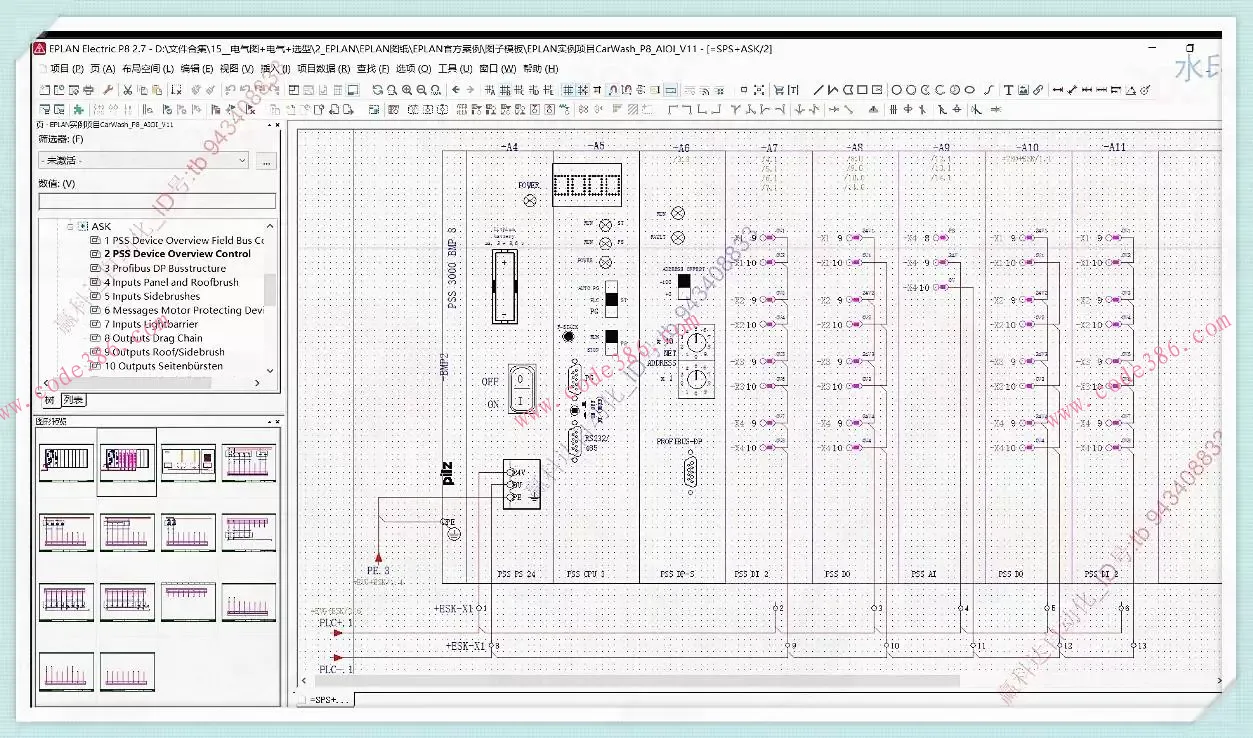Click the filter ellipsis browse button
This screenshot has width=1253, height=738.
266,161
